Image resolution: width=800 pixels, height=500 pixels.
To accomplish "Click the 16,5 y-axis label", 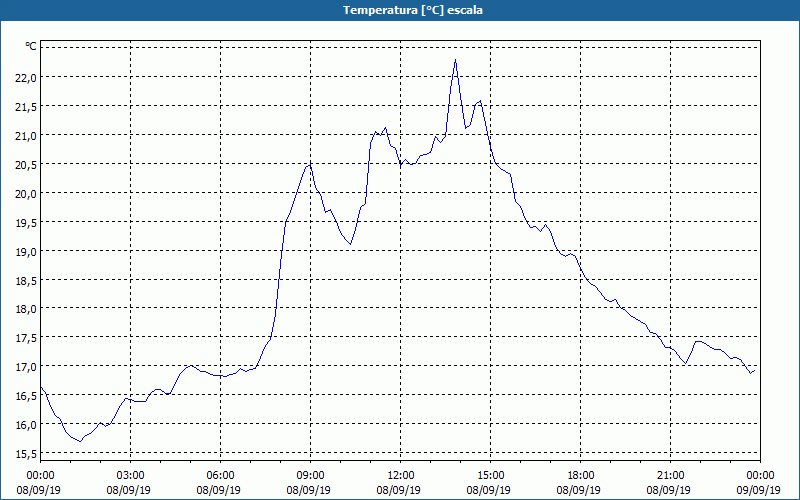I will tap(27, 395).
